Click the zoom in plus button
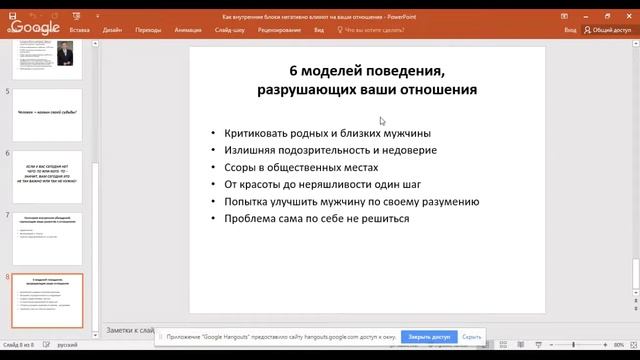 (x=605, y=345)
